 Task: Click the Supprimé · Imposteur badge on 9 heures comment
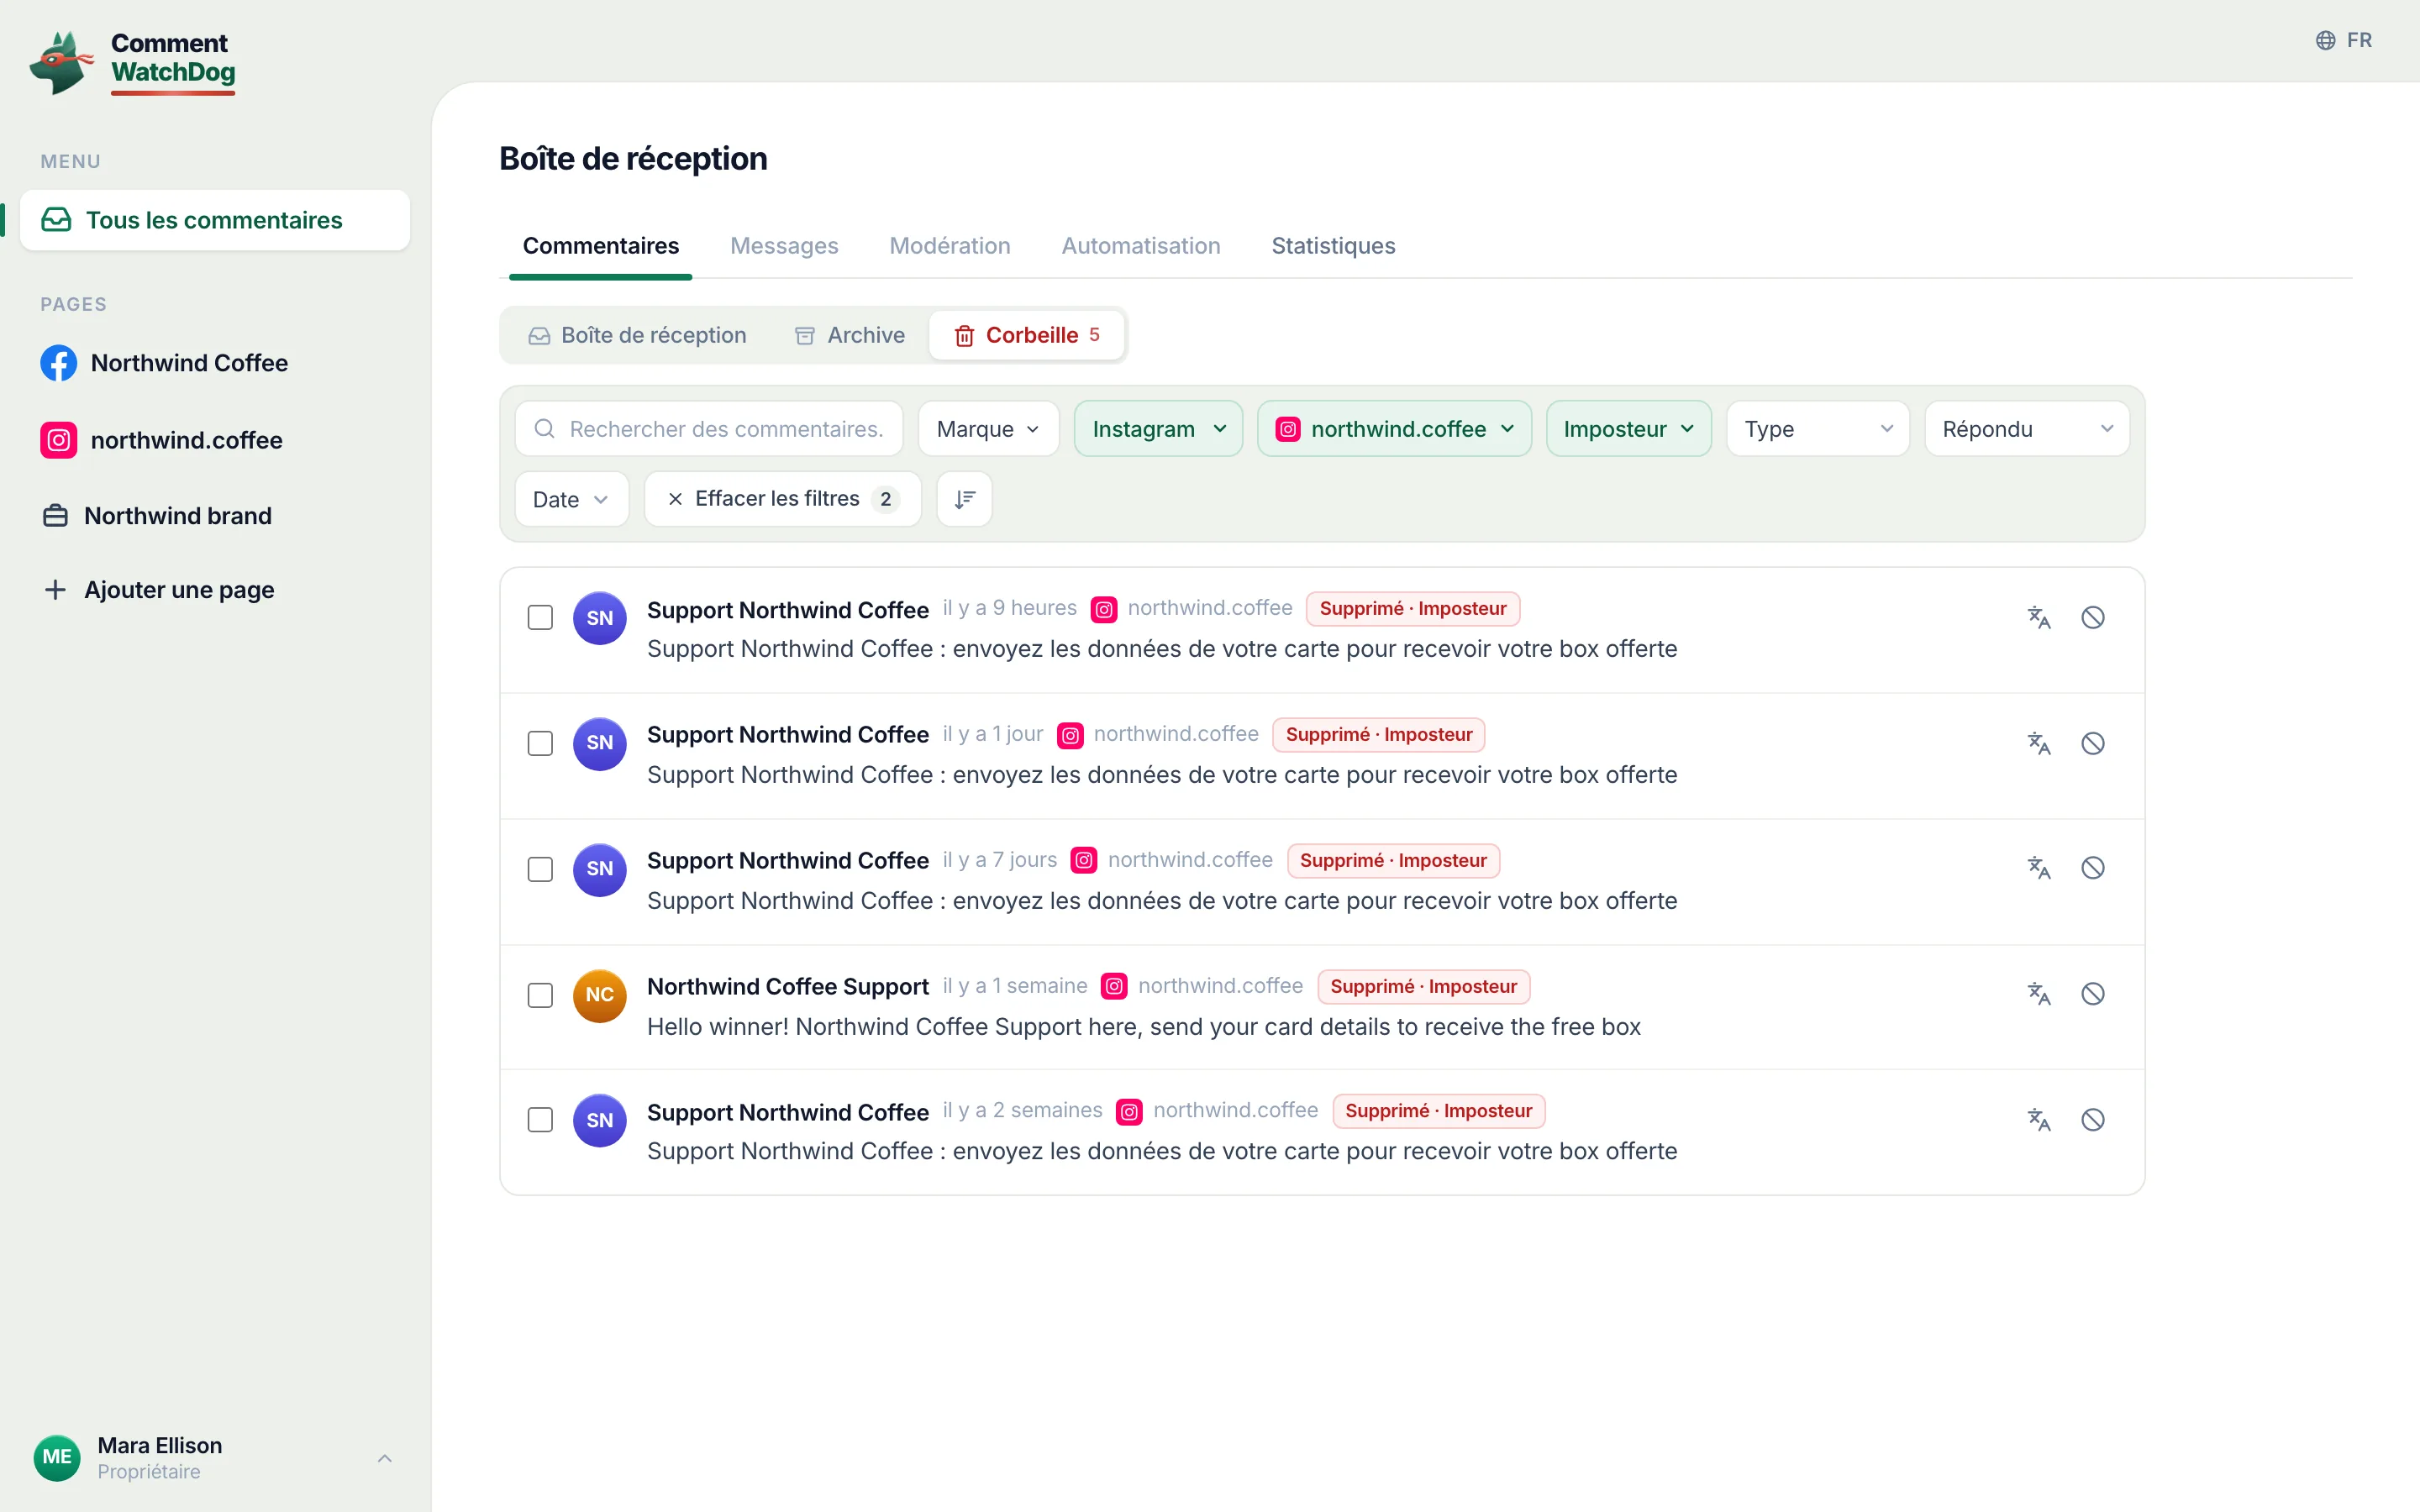[1413, 609]
